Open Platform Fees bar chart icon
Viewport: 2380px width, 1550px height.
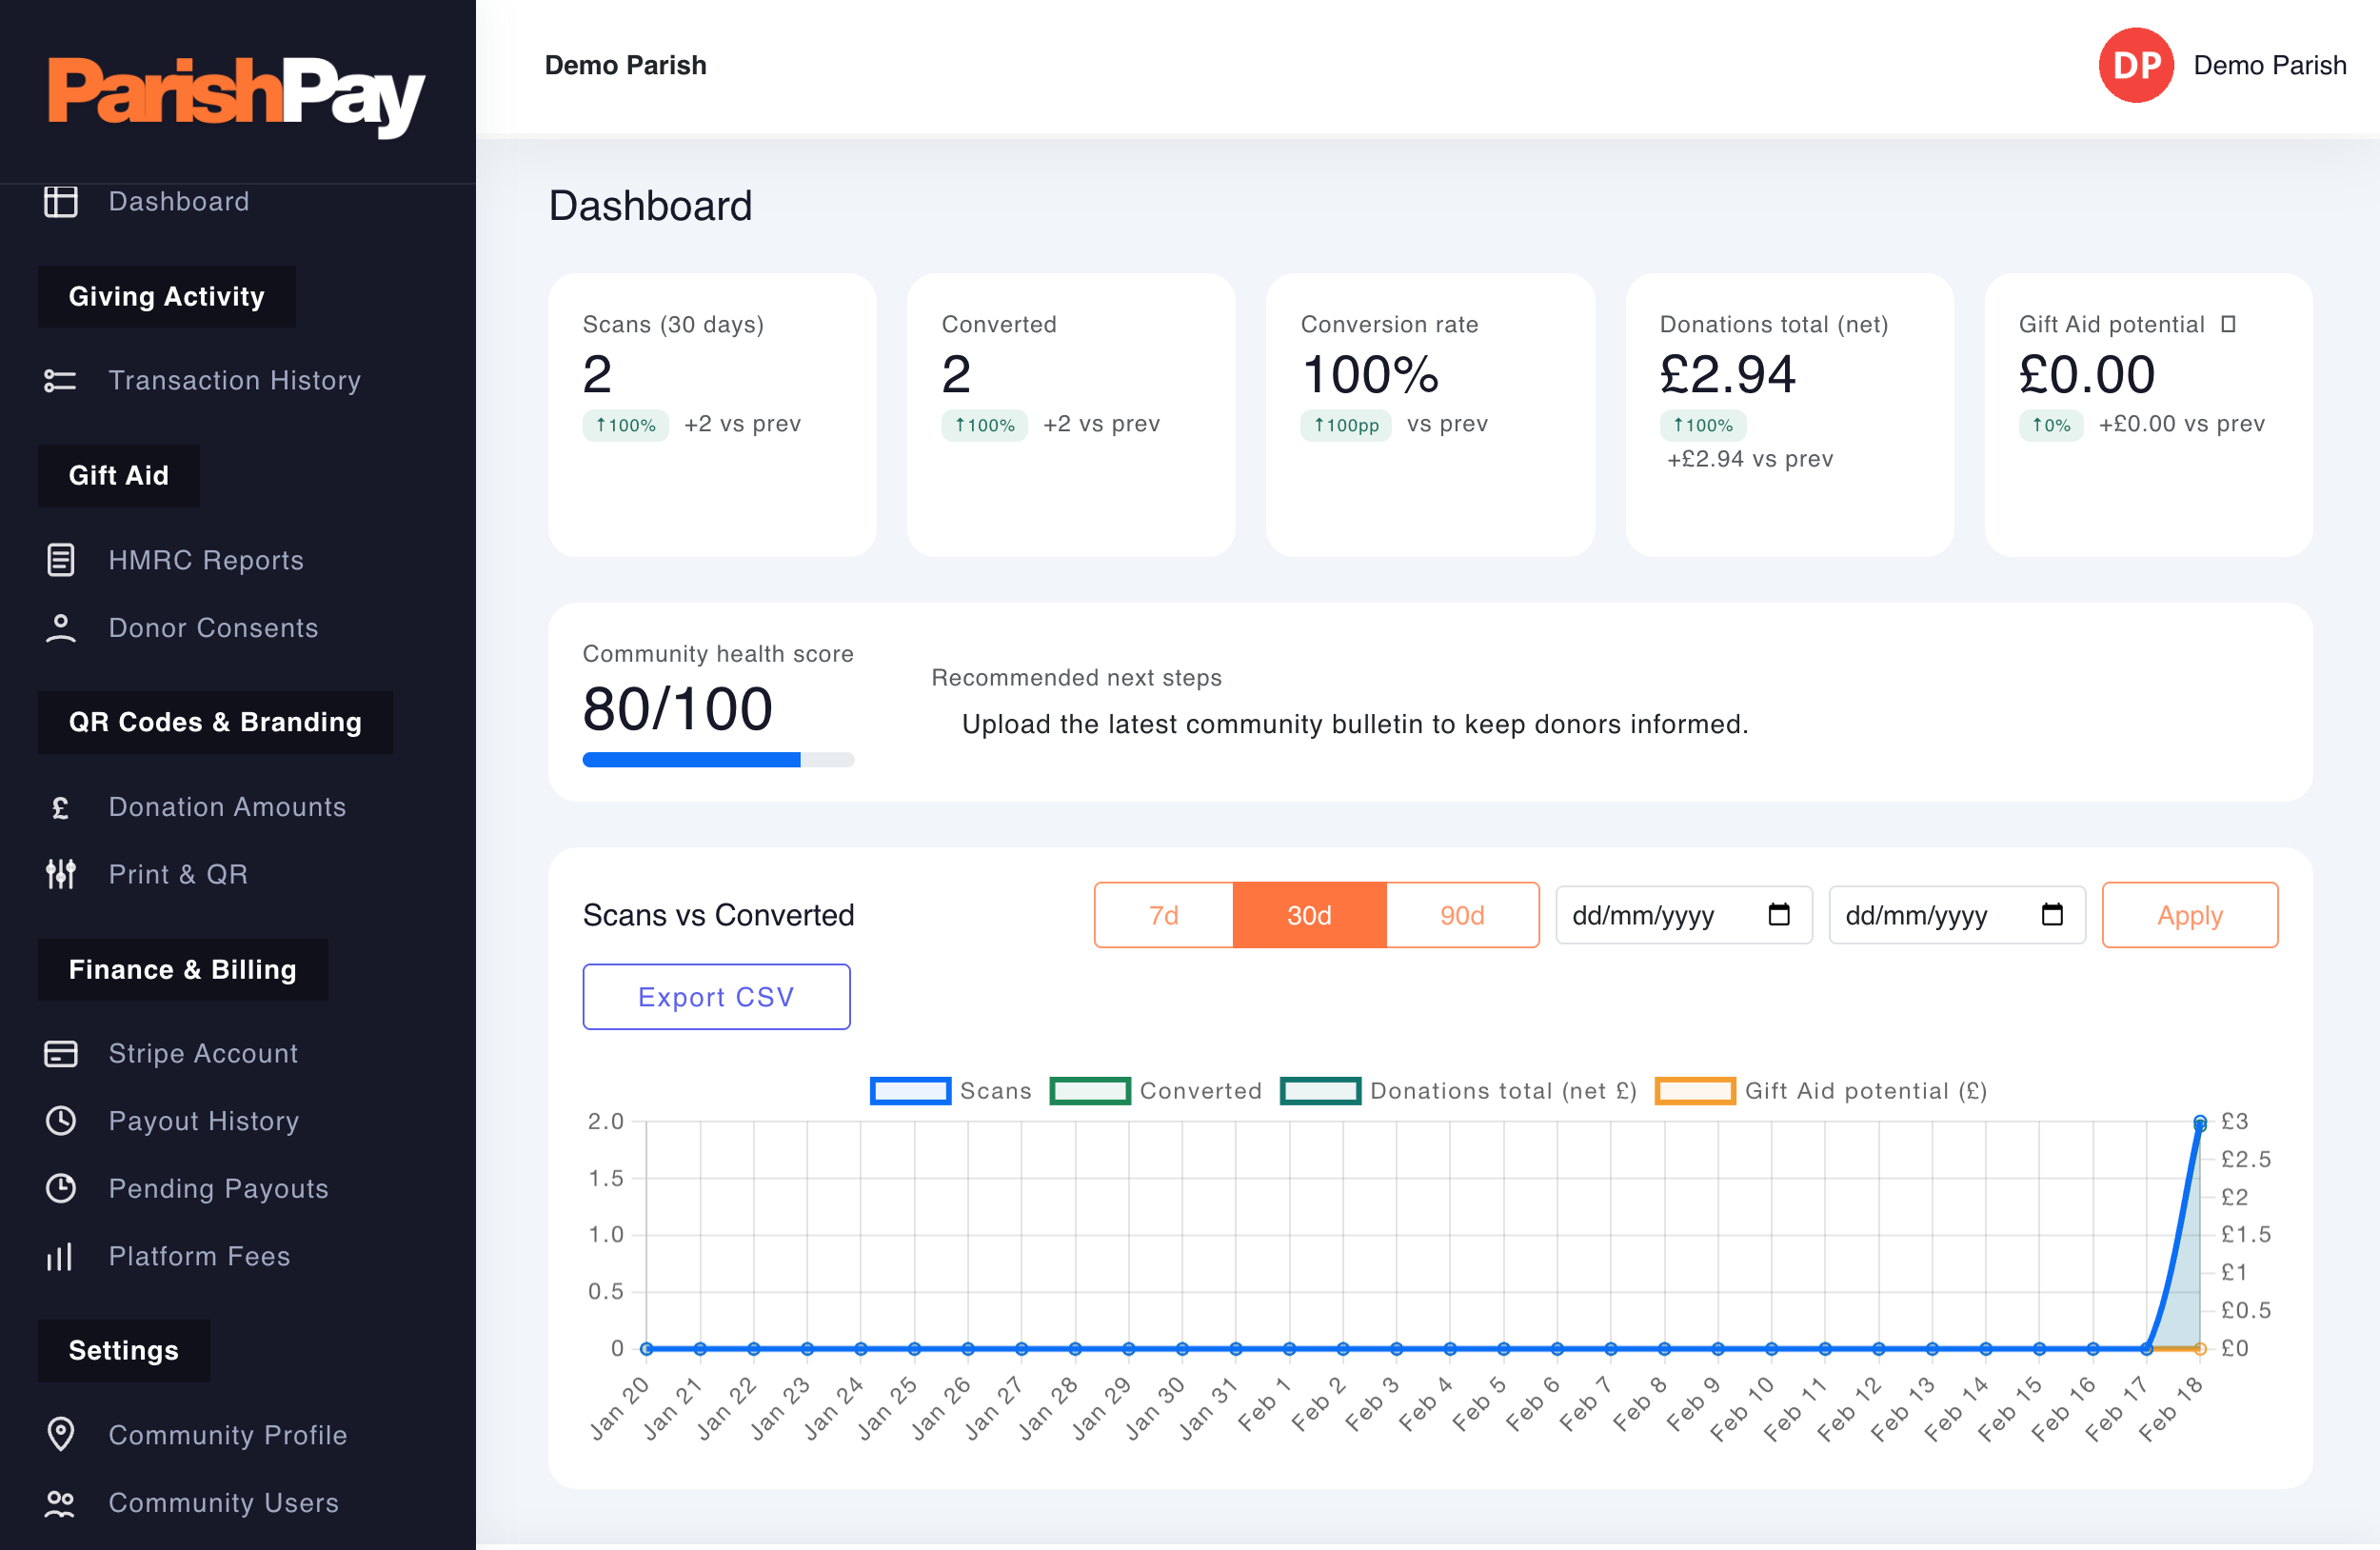[x=61, y=1256]
